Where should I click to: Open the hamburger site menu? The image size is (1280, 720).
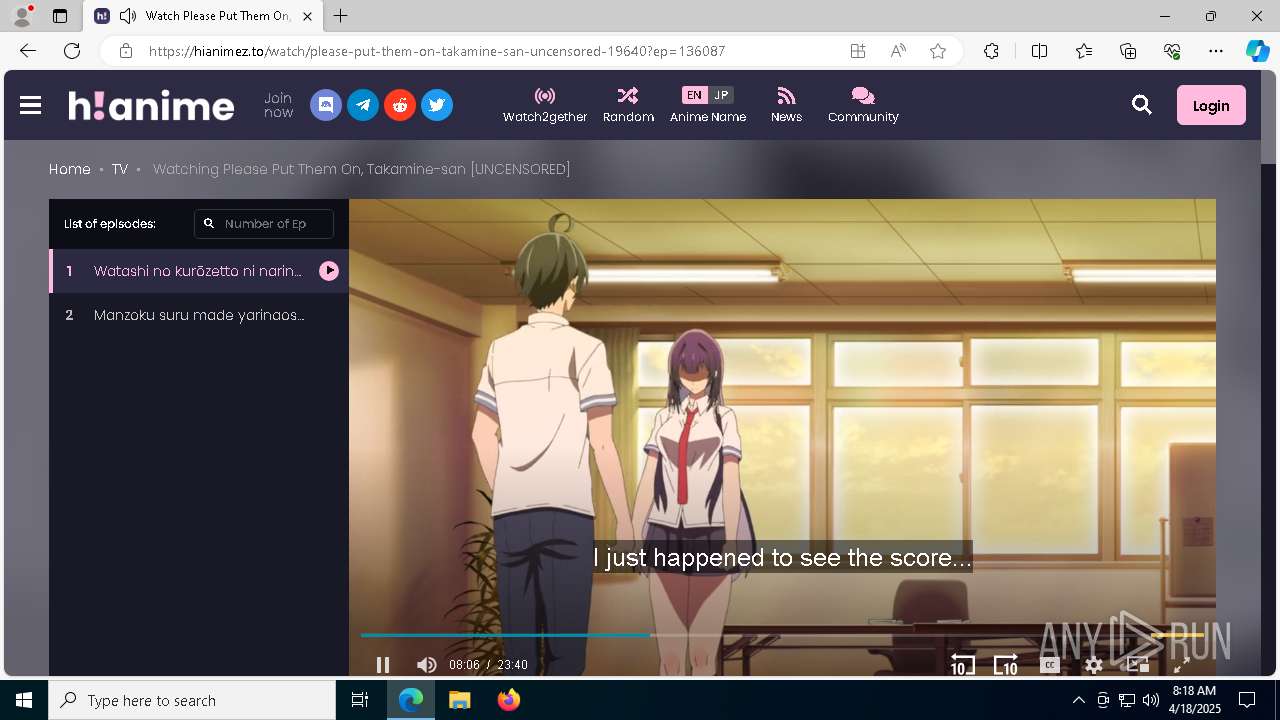click(x=31, y=105)
